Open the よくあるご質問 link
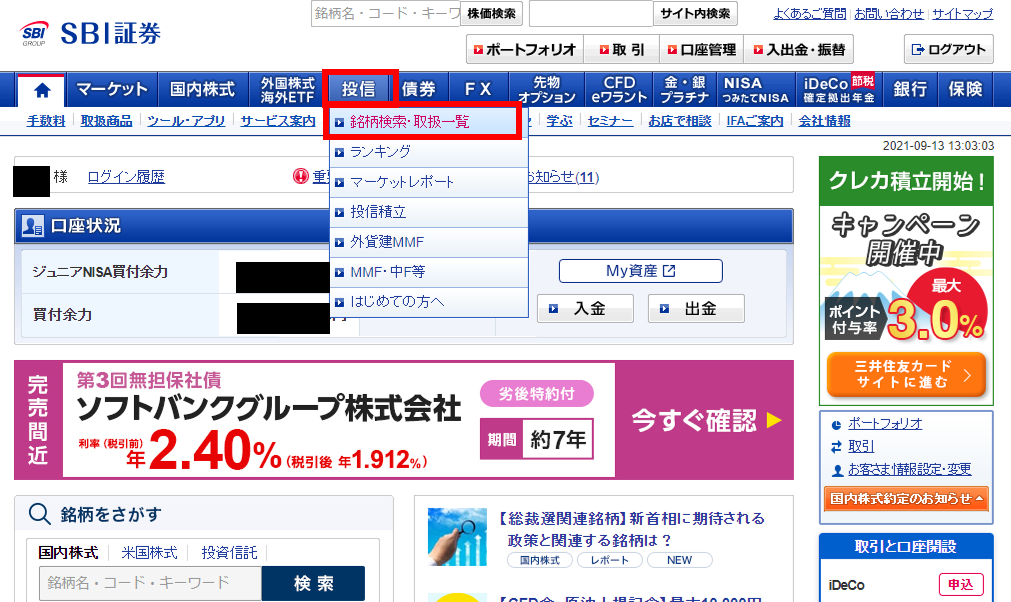 [809, 14]
